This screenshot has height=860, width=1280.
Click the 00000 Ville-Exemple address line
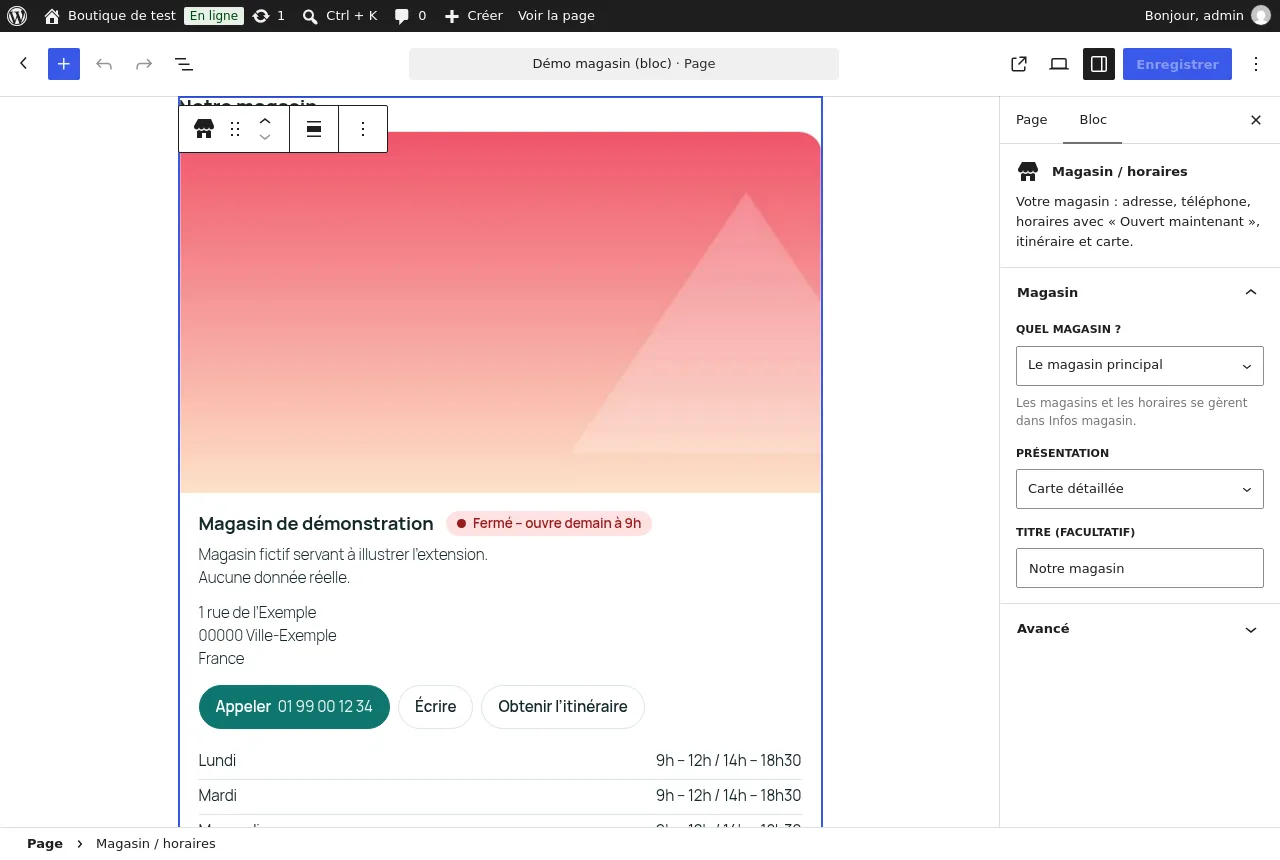click(x=267, y=636)
